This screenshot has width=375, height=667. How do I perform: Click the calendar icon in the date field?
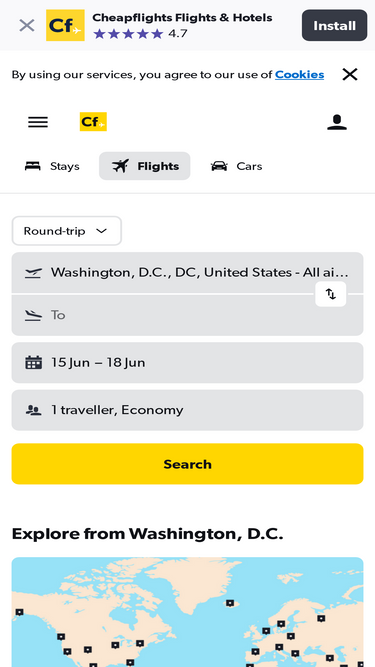point(33,362)
